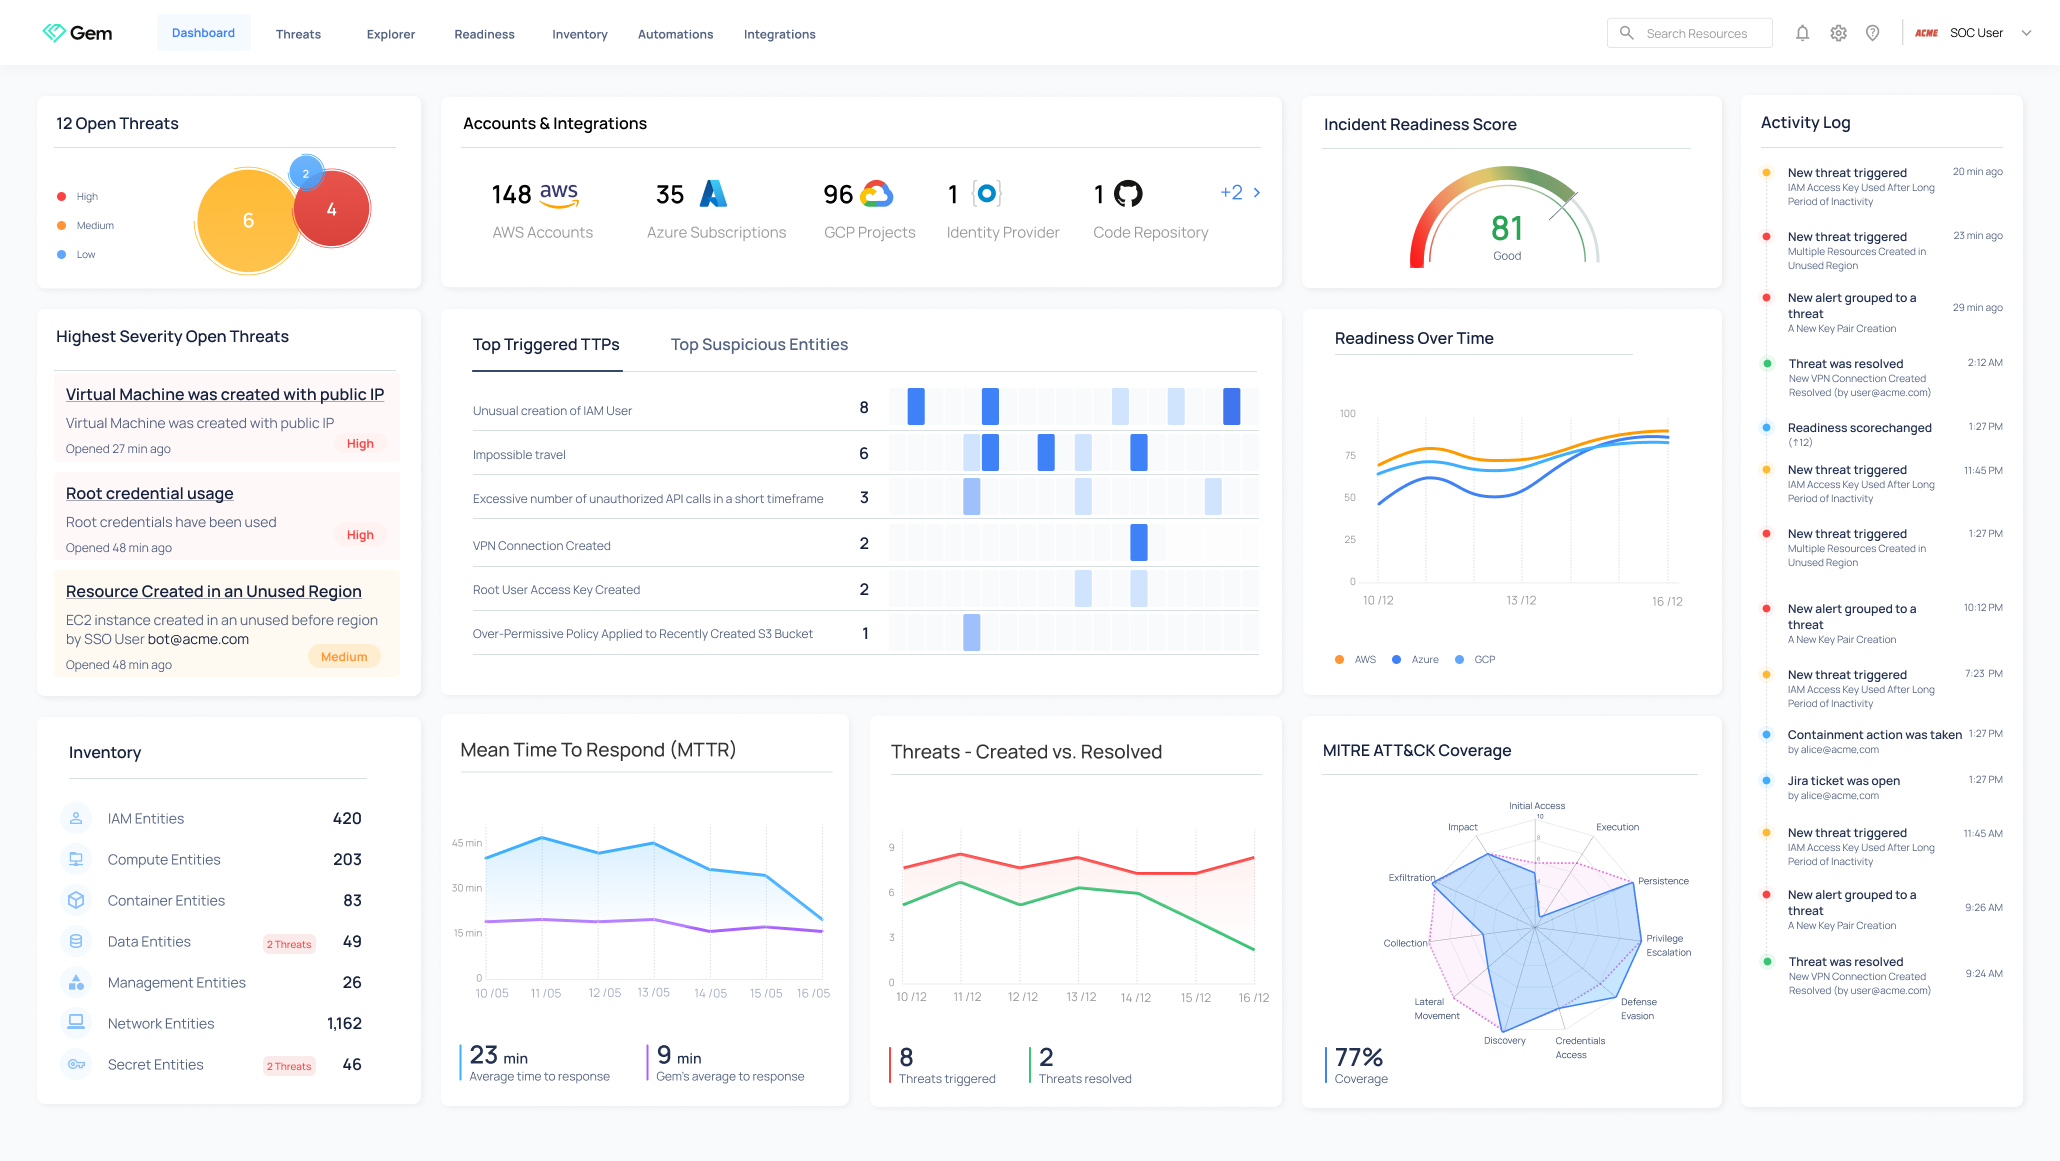
Task: Click the Container Entities cube icon
Action: click(x=76, y=900)
